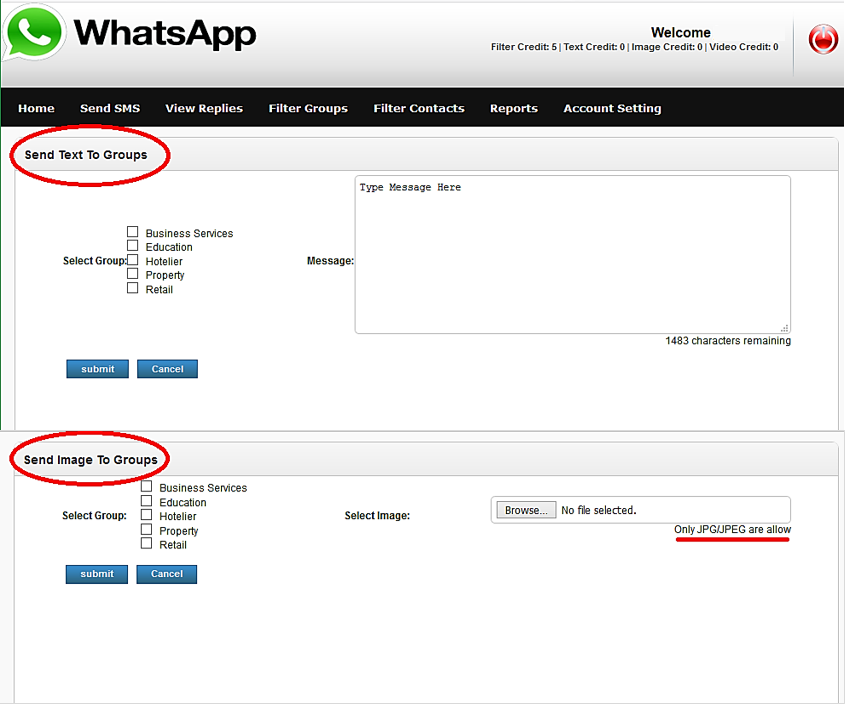
Task: Open Account Setting menu
Action: pyautogui.click(x=612, y=108)
